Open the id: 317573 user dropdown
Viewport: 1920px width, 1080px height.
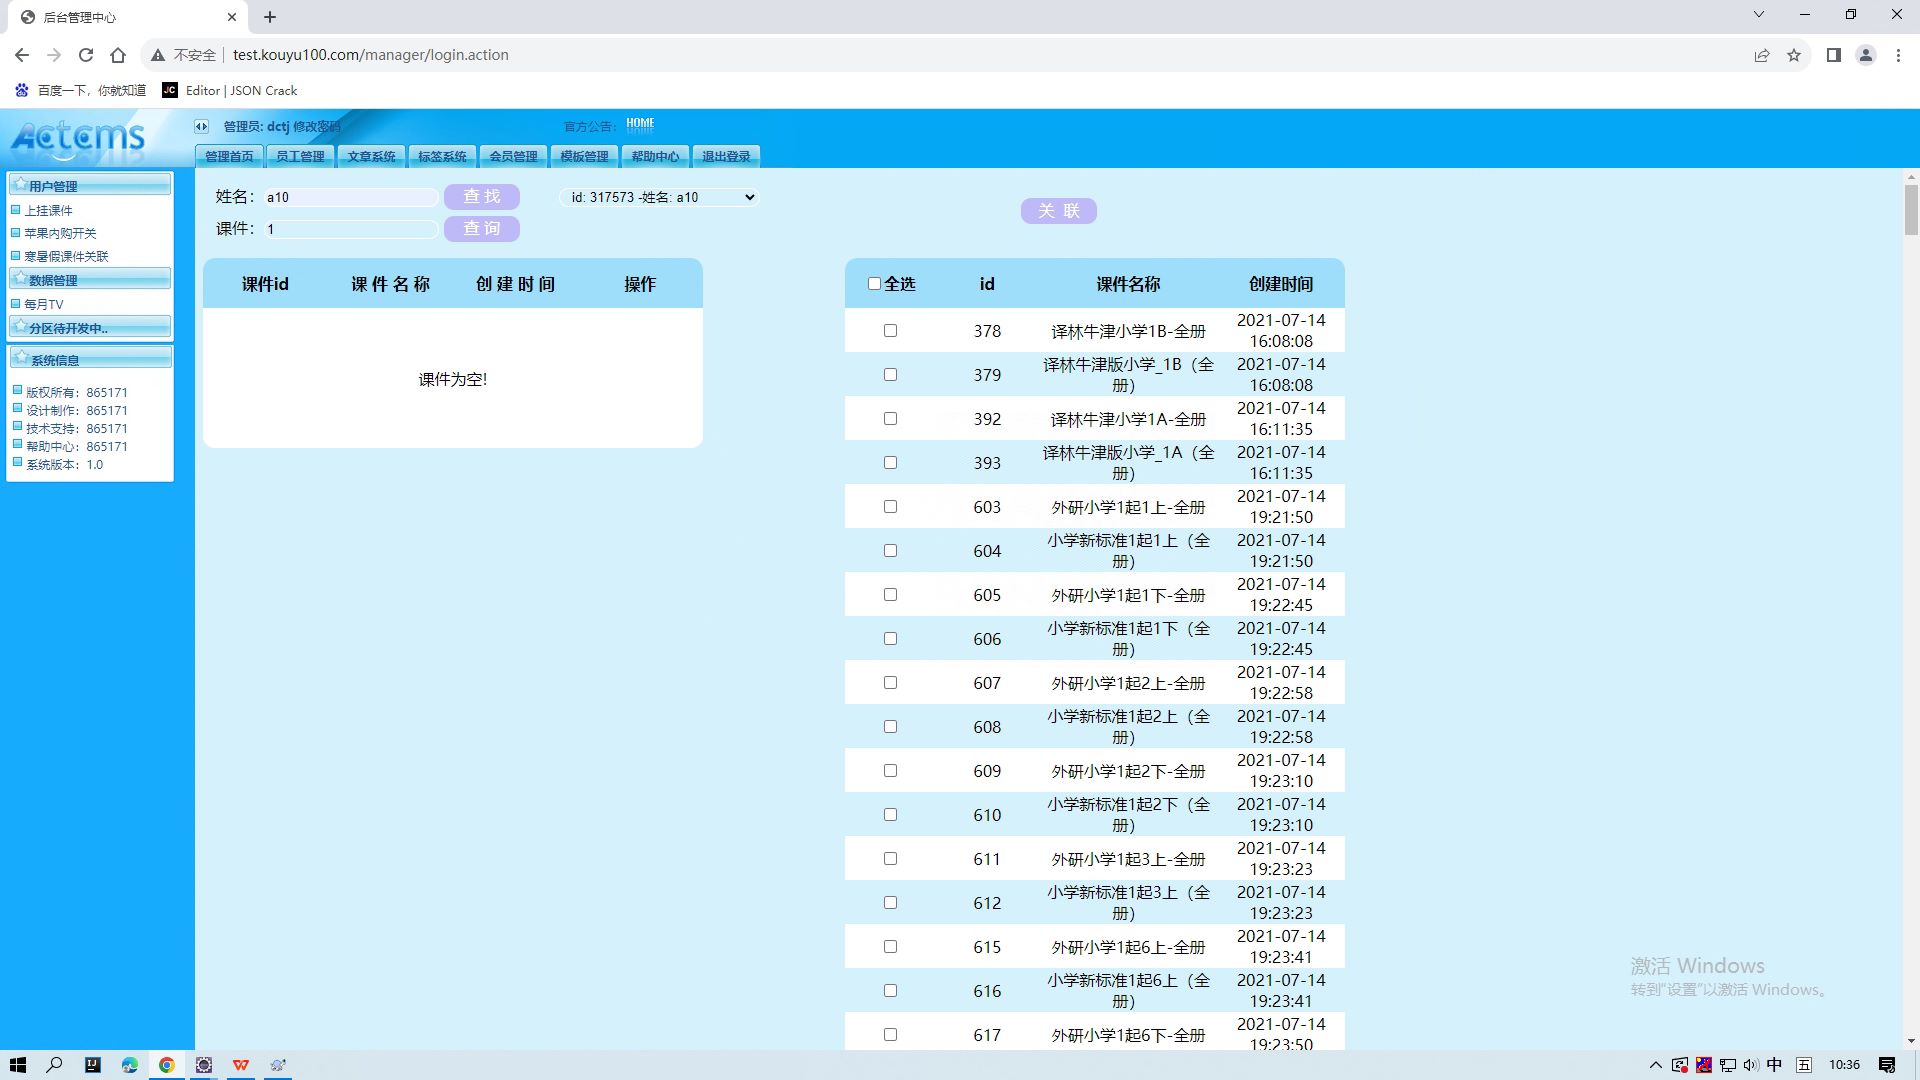(x=659, y=197)
